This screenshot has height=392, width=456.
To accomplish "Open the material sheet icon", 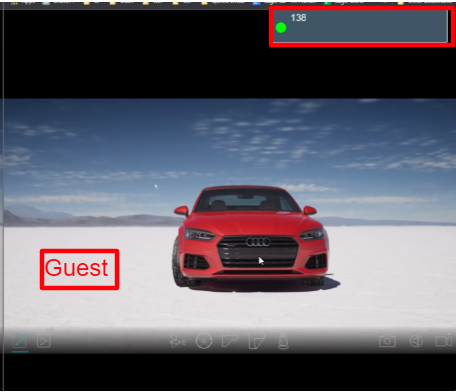I will coord(256,341).
